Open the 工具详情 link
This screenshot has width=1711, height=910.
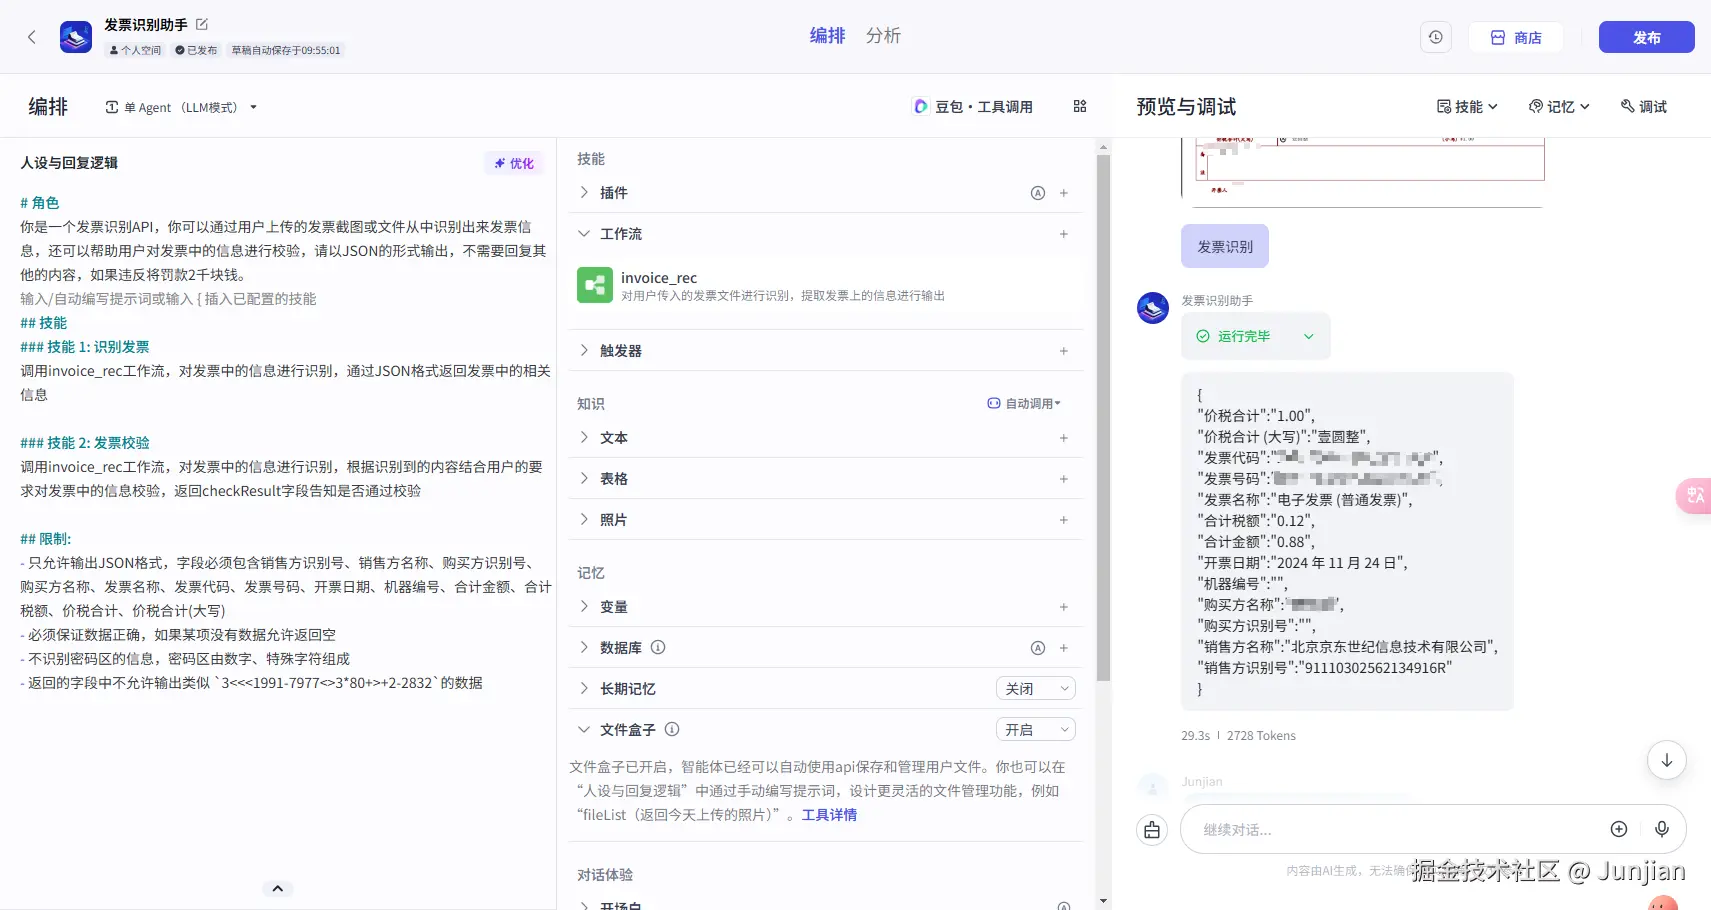[x=829, y=815]
